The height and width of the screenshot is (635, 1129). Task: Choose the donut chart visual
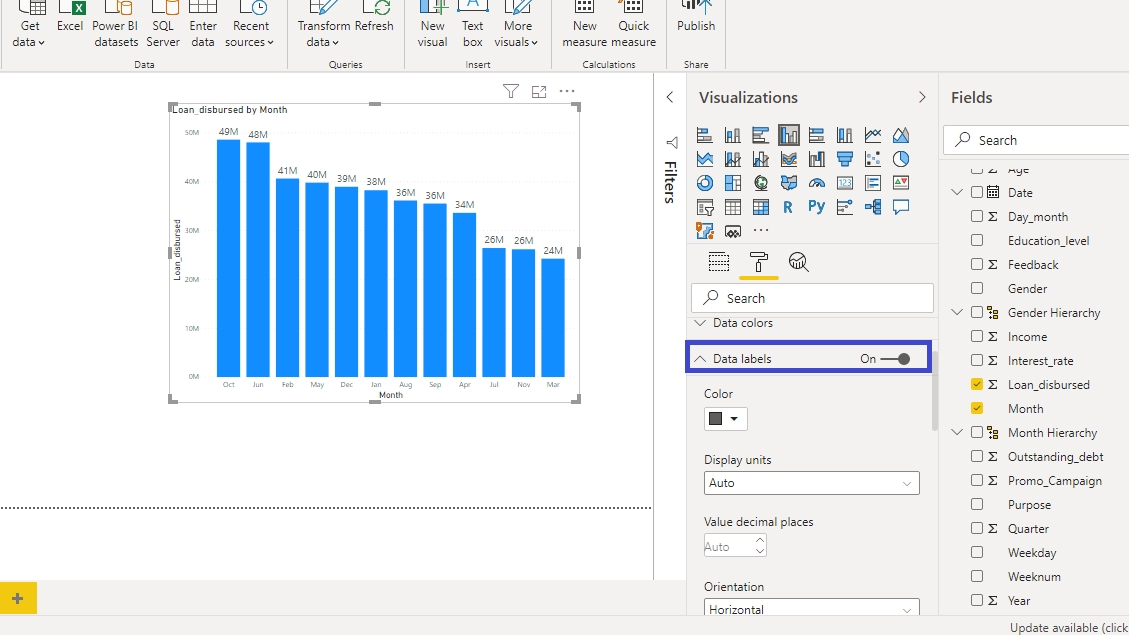coord(705,183)
